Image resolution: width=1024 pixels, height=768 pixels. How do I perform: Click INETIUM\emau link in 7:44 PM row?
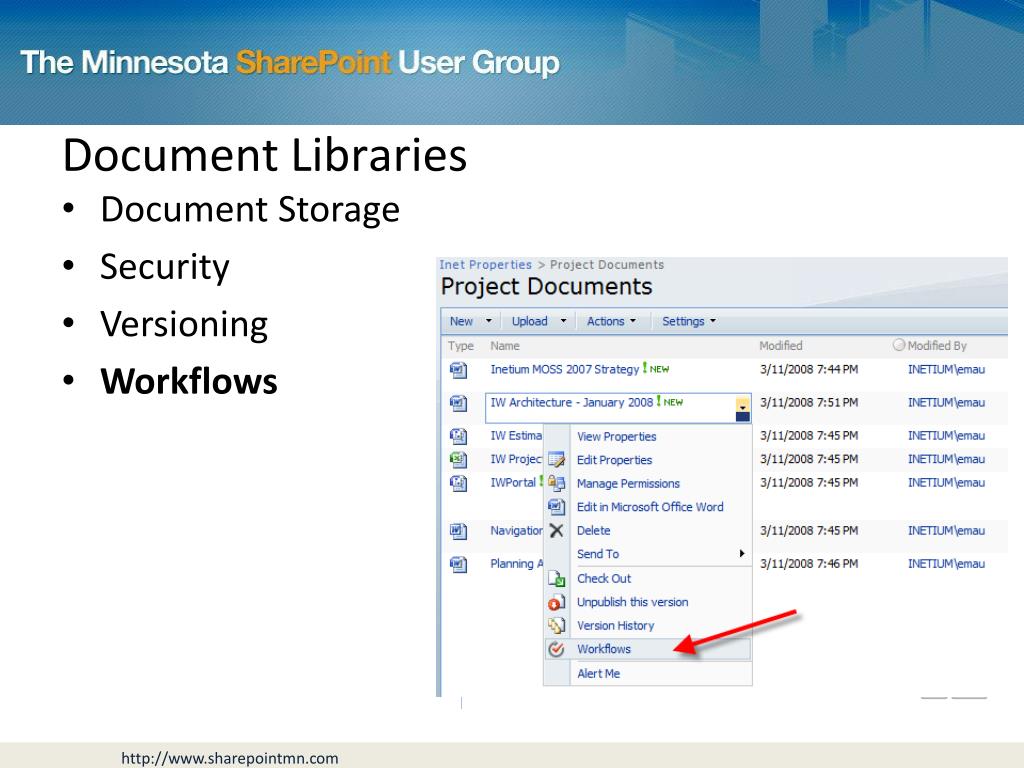(946, 370)
